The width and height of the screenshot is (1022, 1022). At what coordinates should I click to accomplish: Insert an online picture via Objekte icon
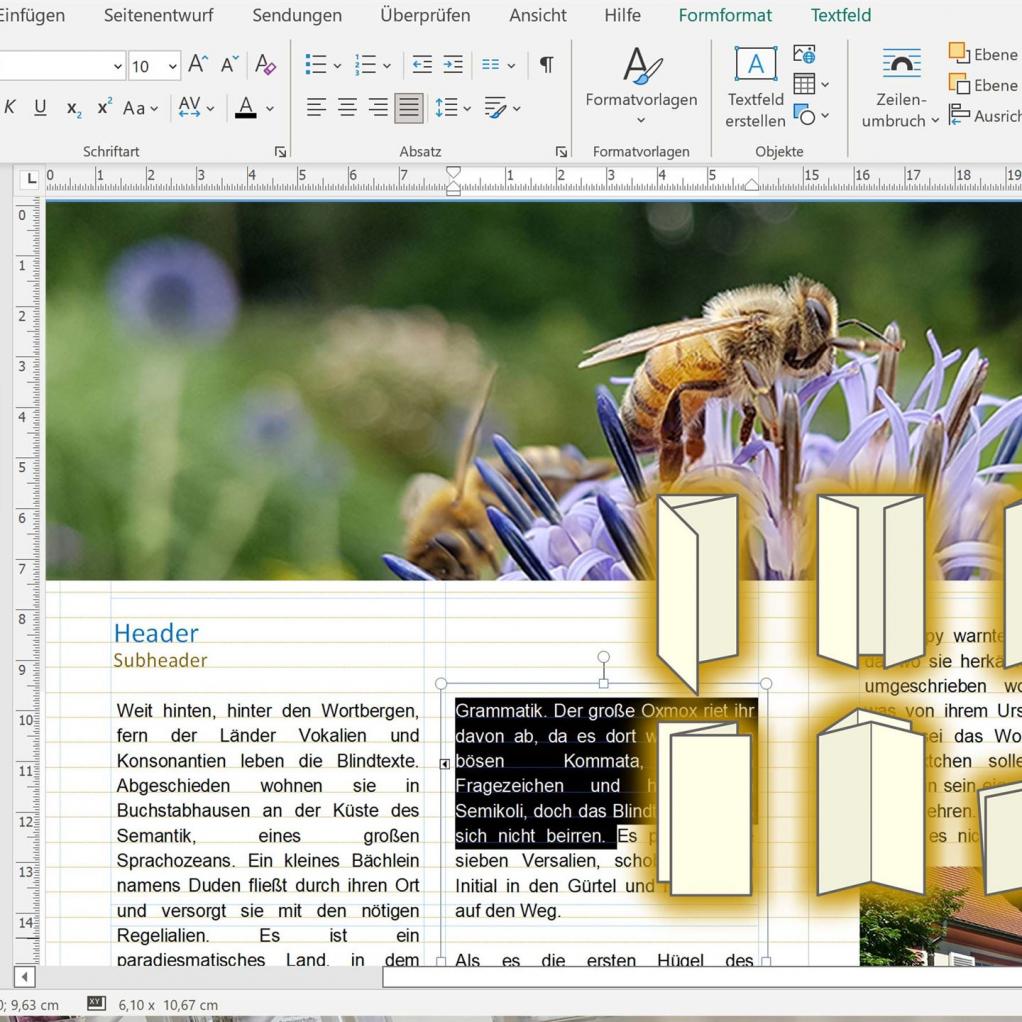(x=804, y=54)
